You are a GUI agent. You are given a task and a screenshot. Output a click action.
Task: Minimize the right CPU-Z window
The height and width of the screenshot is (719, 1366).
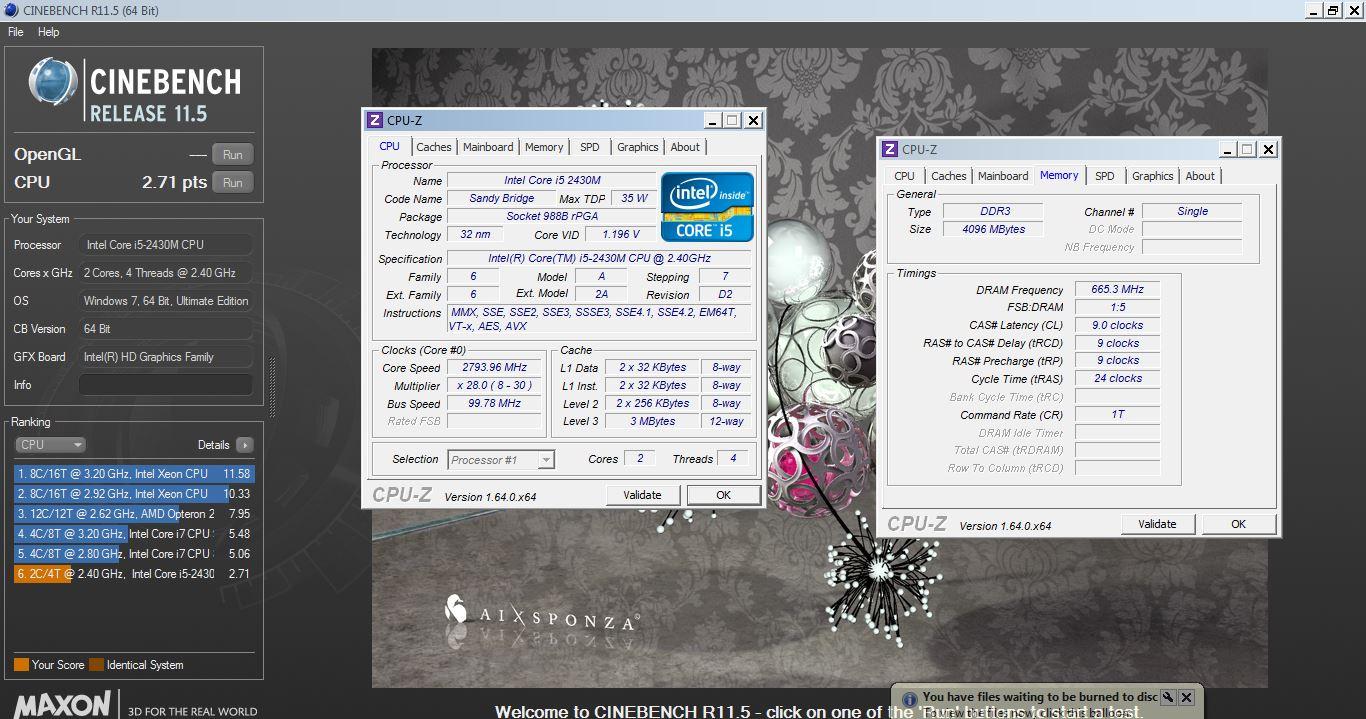pyautogui.click(x=1227, y=149)
